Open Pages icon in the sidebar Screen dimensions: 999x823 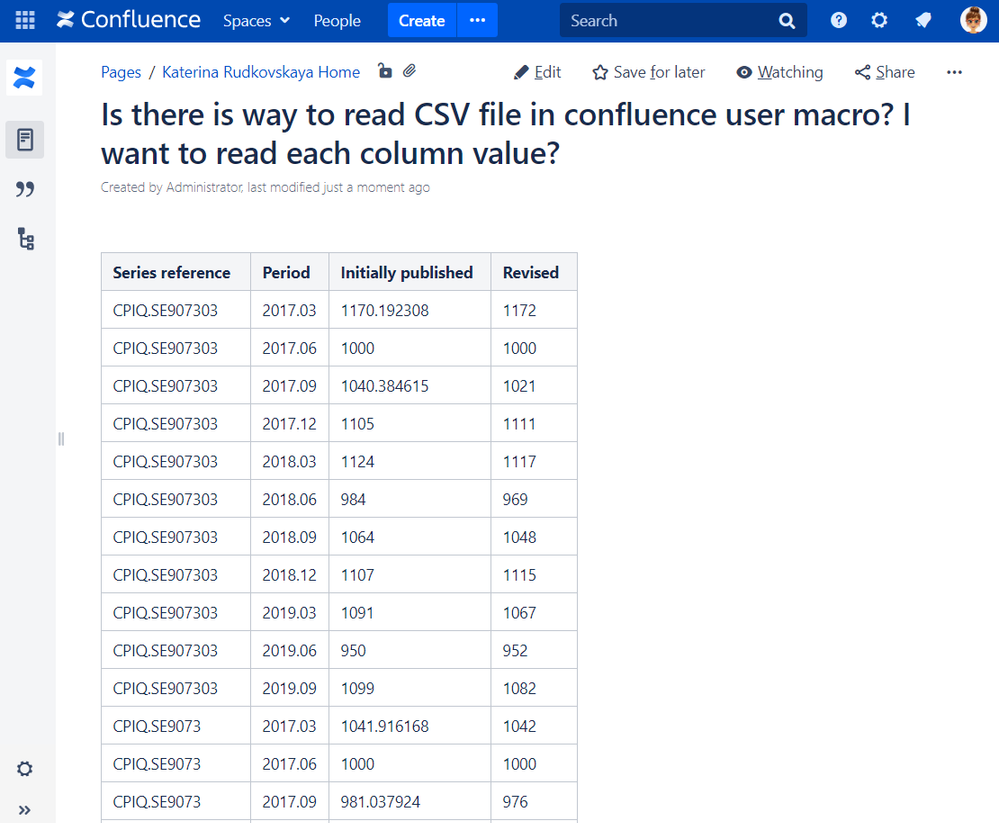tap(25, 140)
